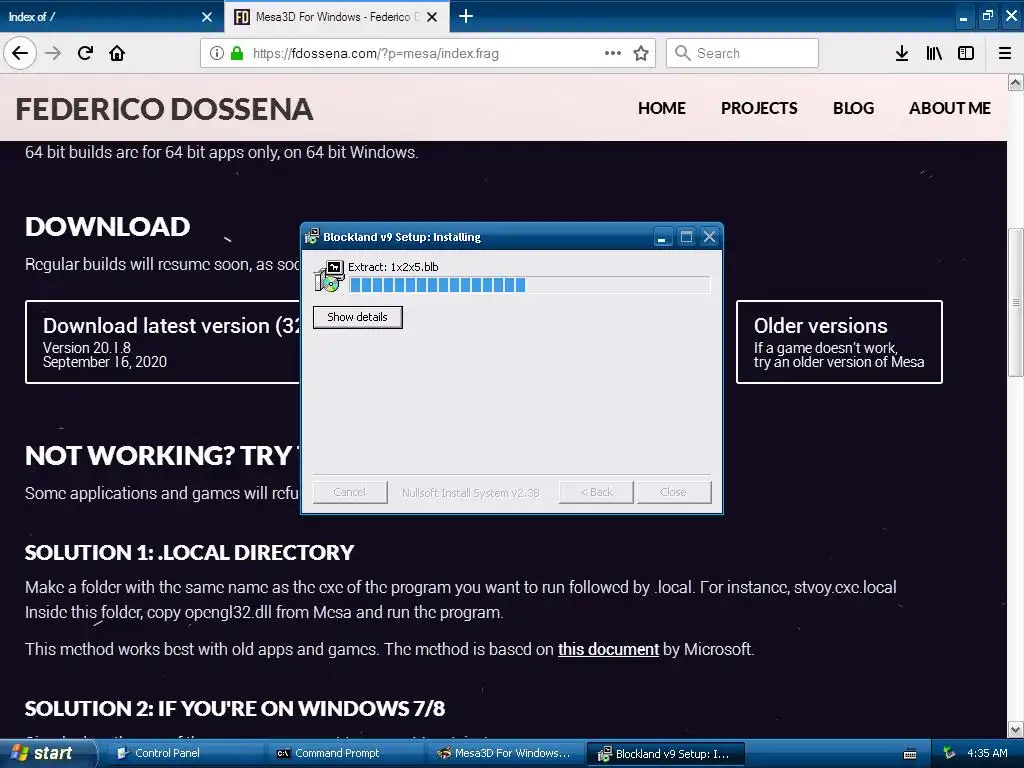Follow the 'this document' link
This screenshot has width=1024, height=768.
point(608,649)
